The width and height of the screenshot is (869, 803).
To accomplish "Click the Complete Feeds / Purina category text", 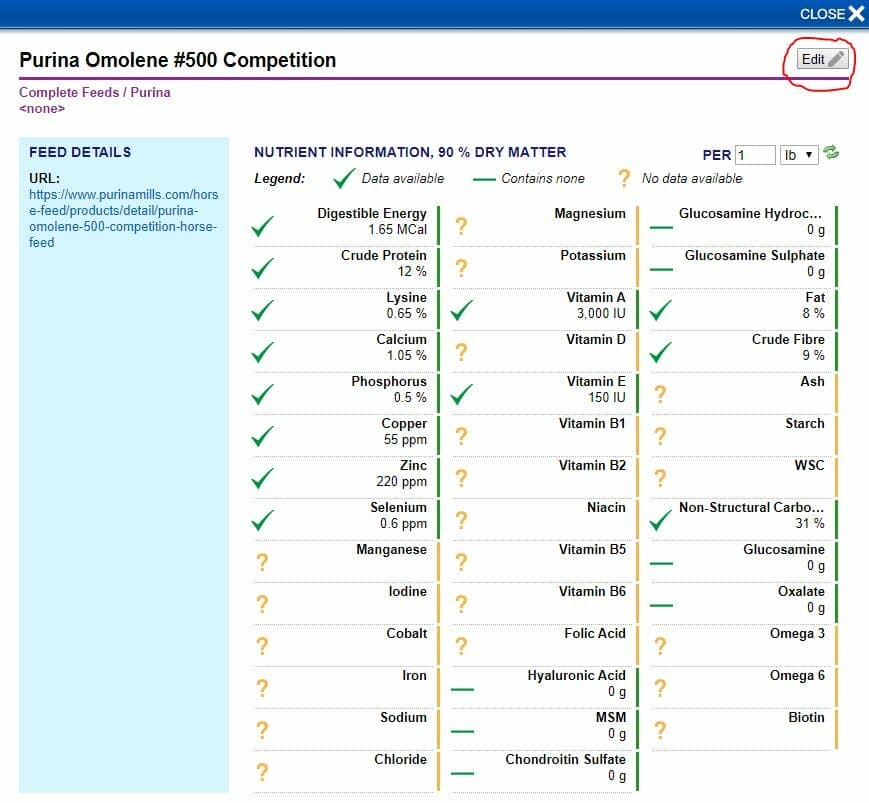I will point(95,93).
